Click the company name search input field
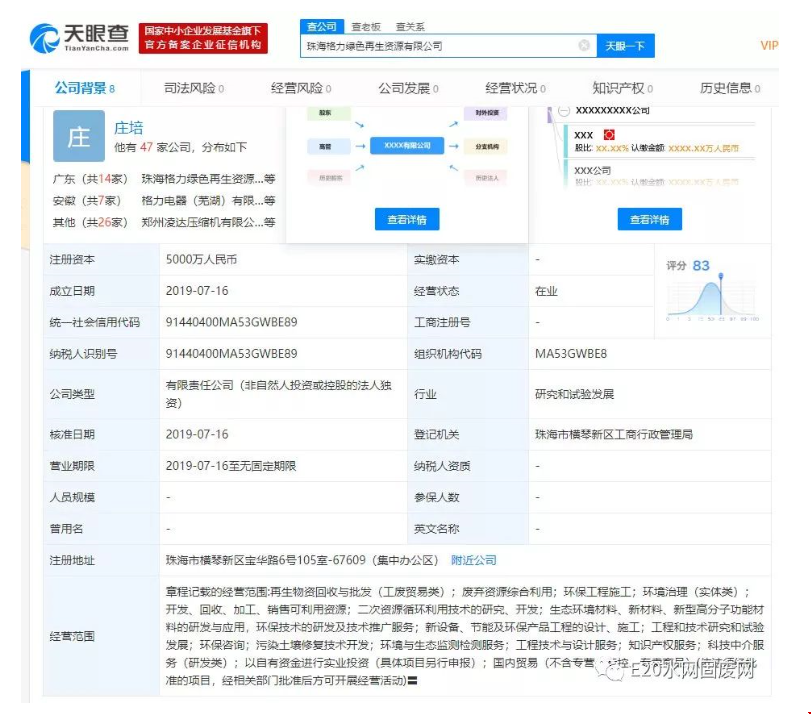This screenshot has height=714, width=811. pos(438,46)
